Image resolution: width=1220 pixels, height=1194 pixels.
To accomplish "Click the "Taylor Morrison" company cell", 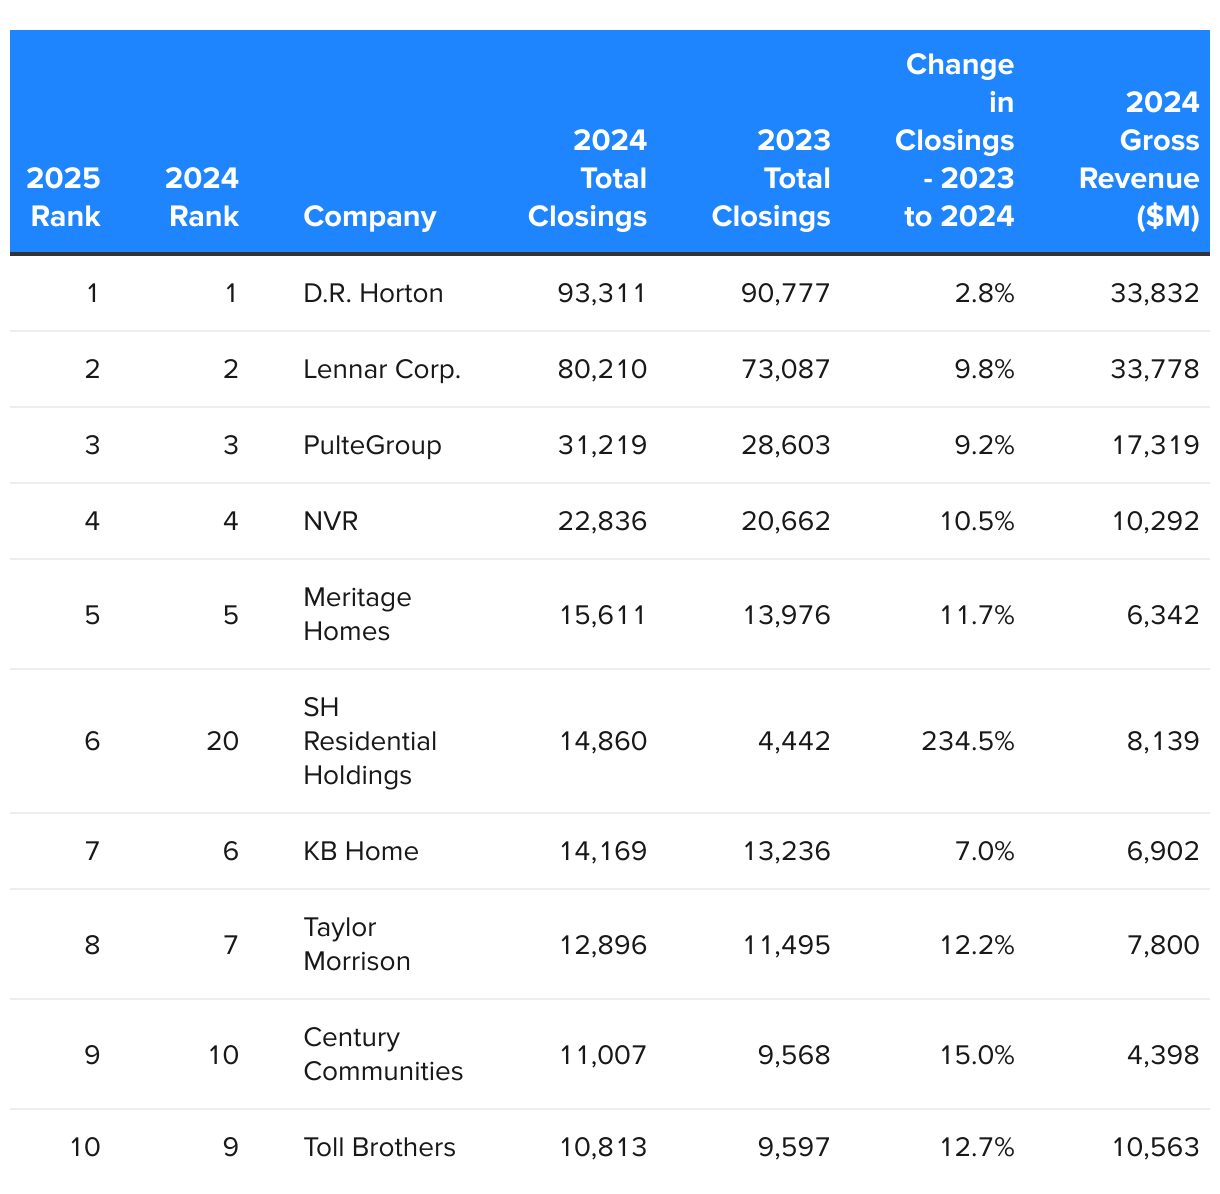I will coord(357,944).
